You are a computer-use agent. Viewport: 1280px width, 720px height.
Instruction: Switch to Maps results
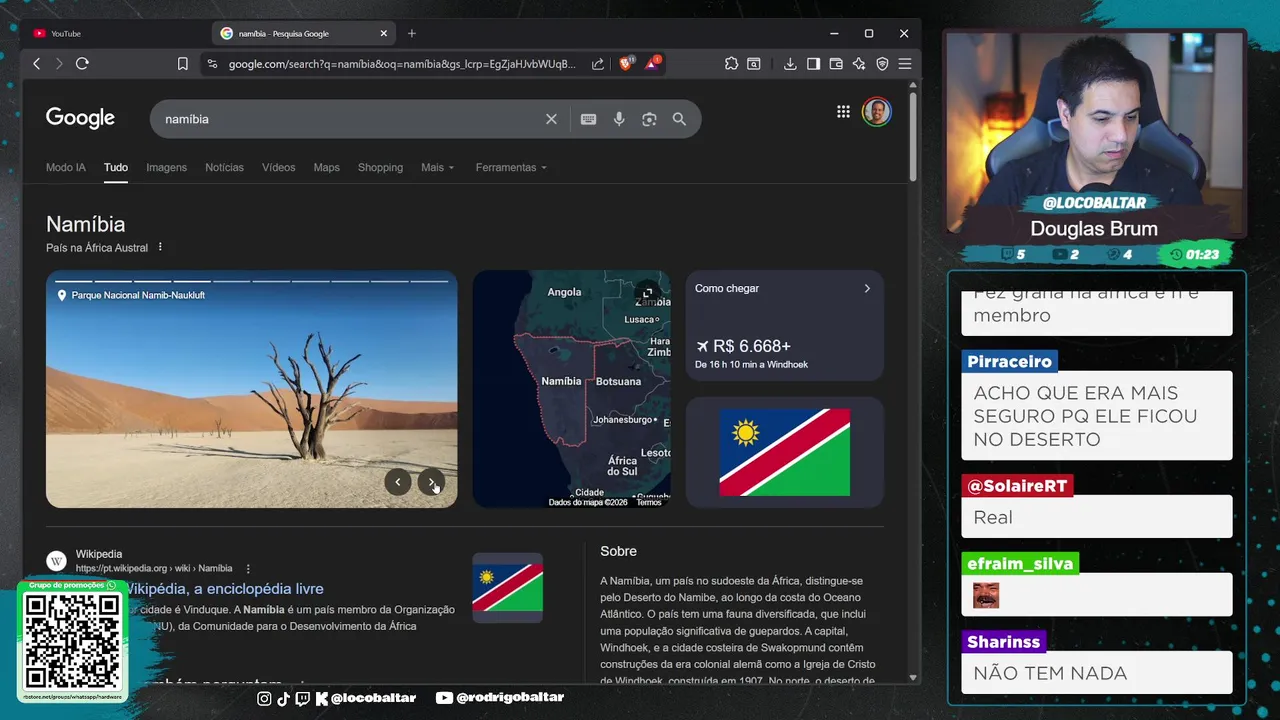tap(326, 167)
